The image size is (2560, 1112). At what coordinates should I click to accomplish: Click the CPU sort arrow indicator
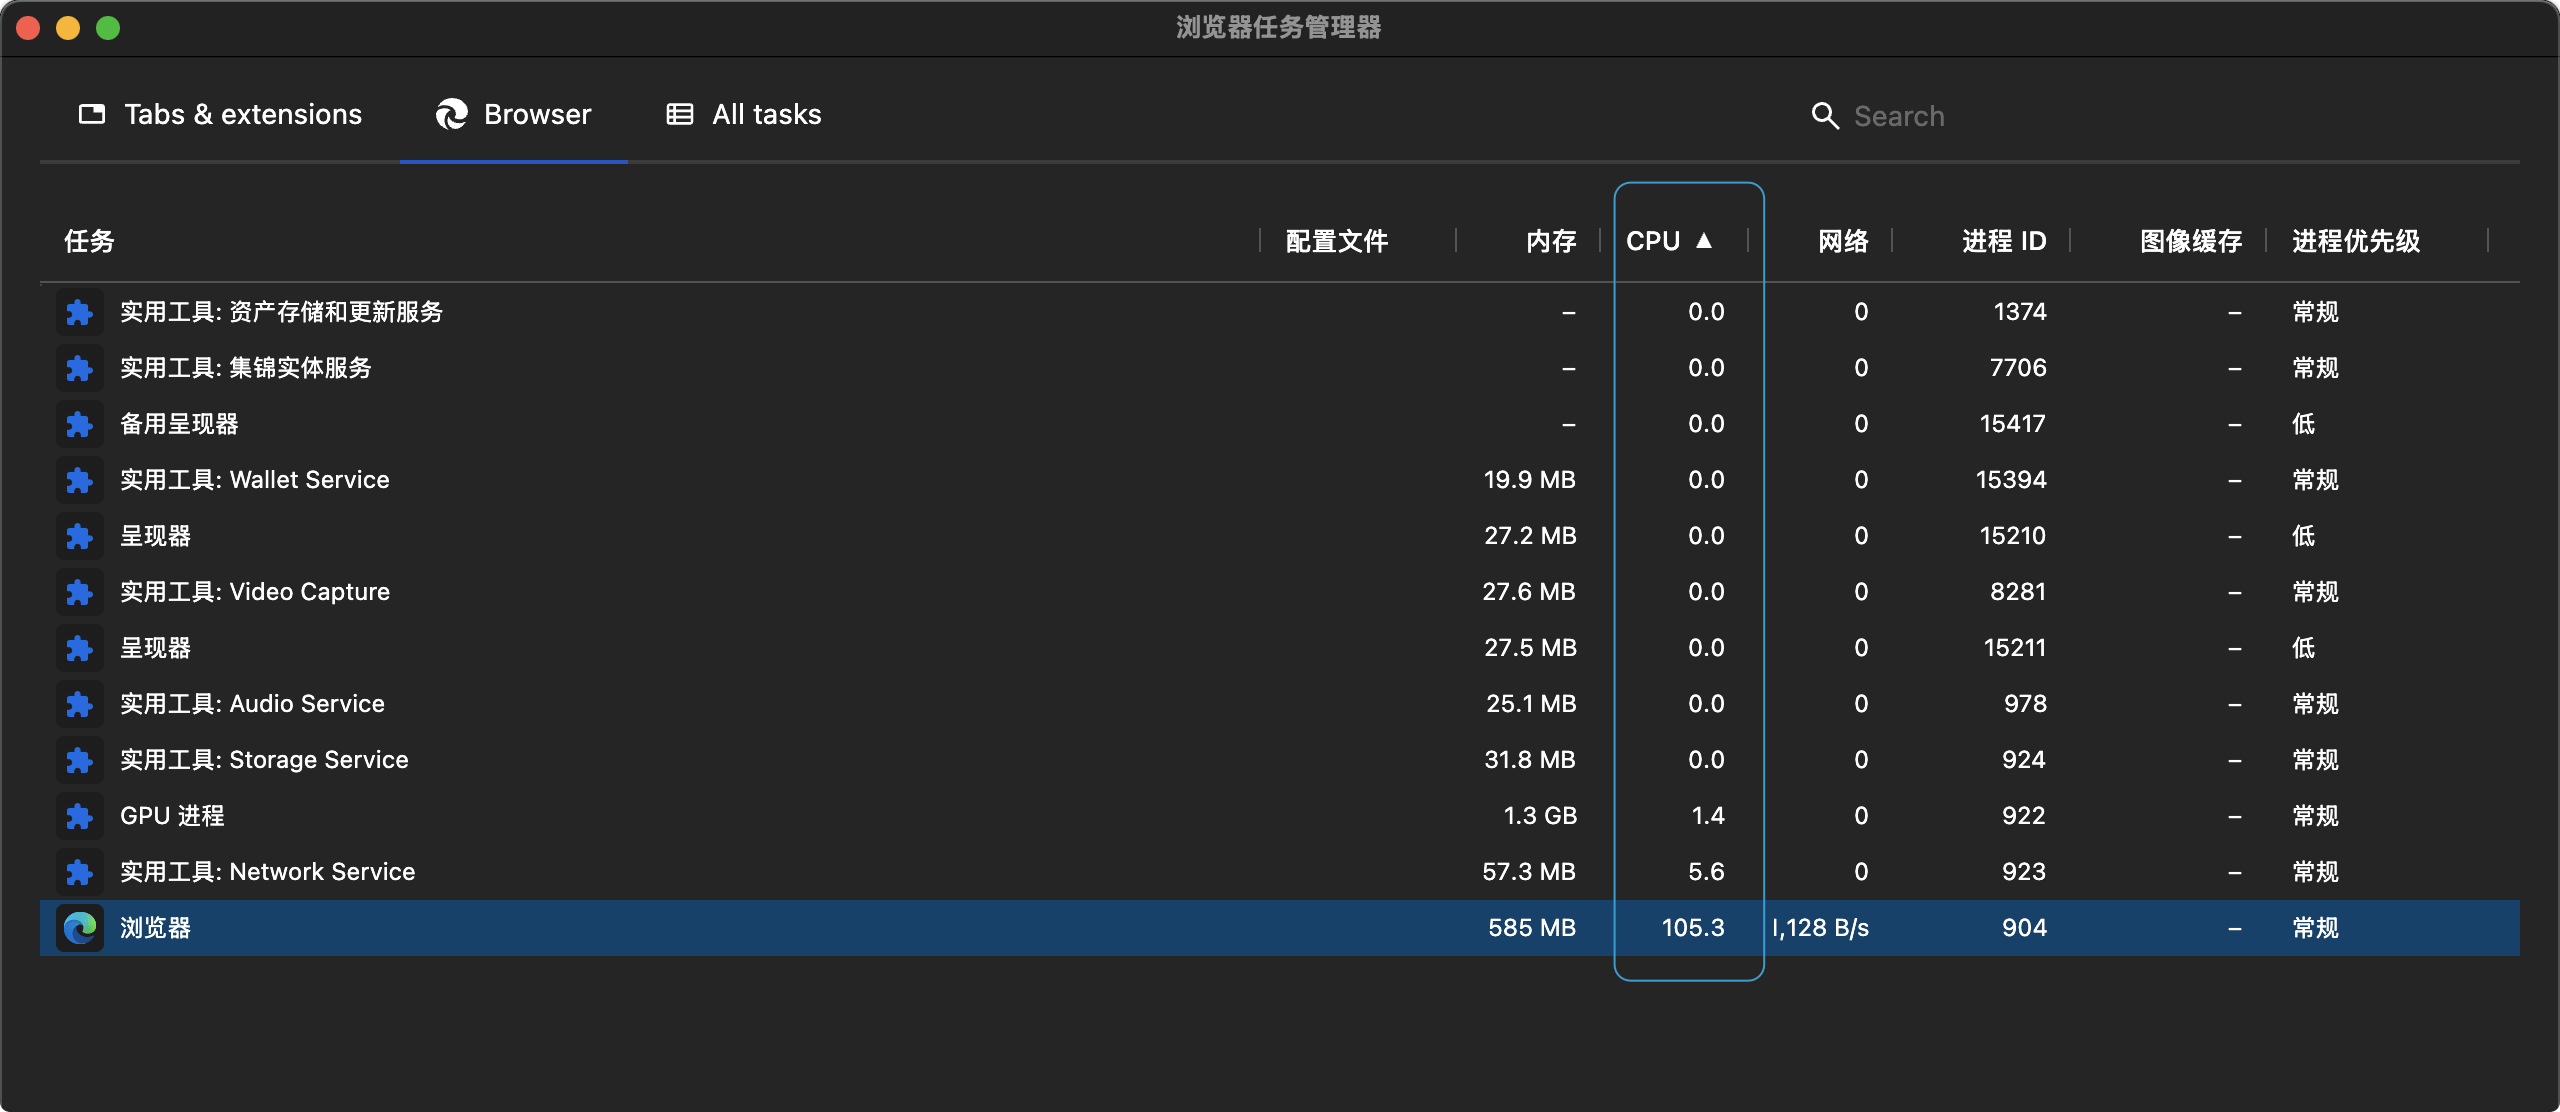click(1704, 241)
